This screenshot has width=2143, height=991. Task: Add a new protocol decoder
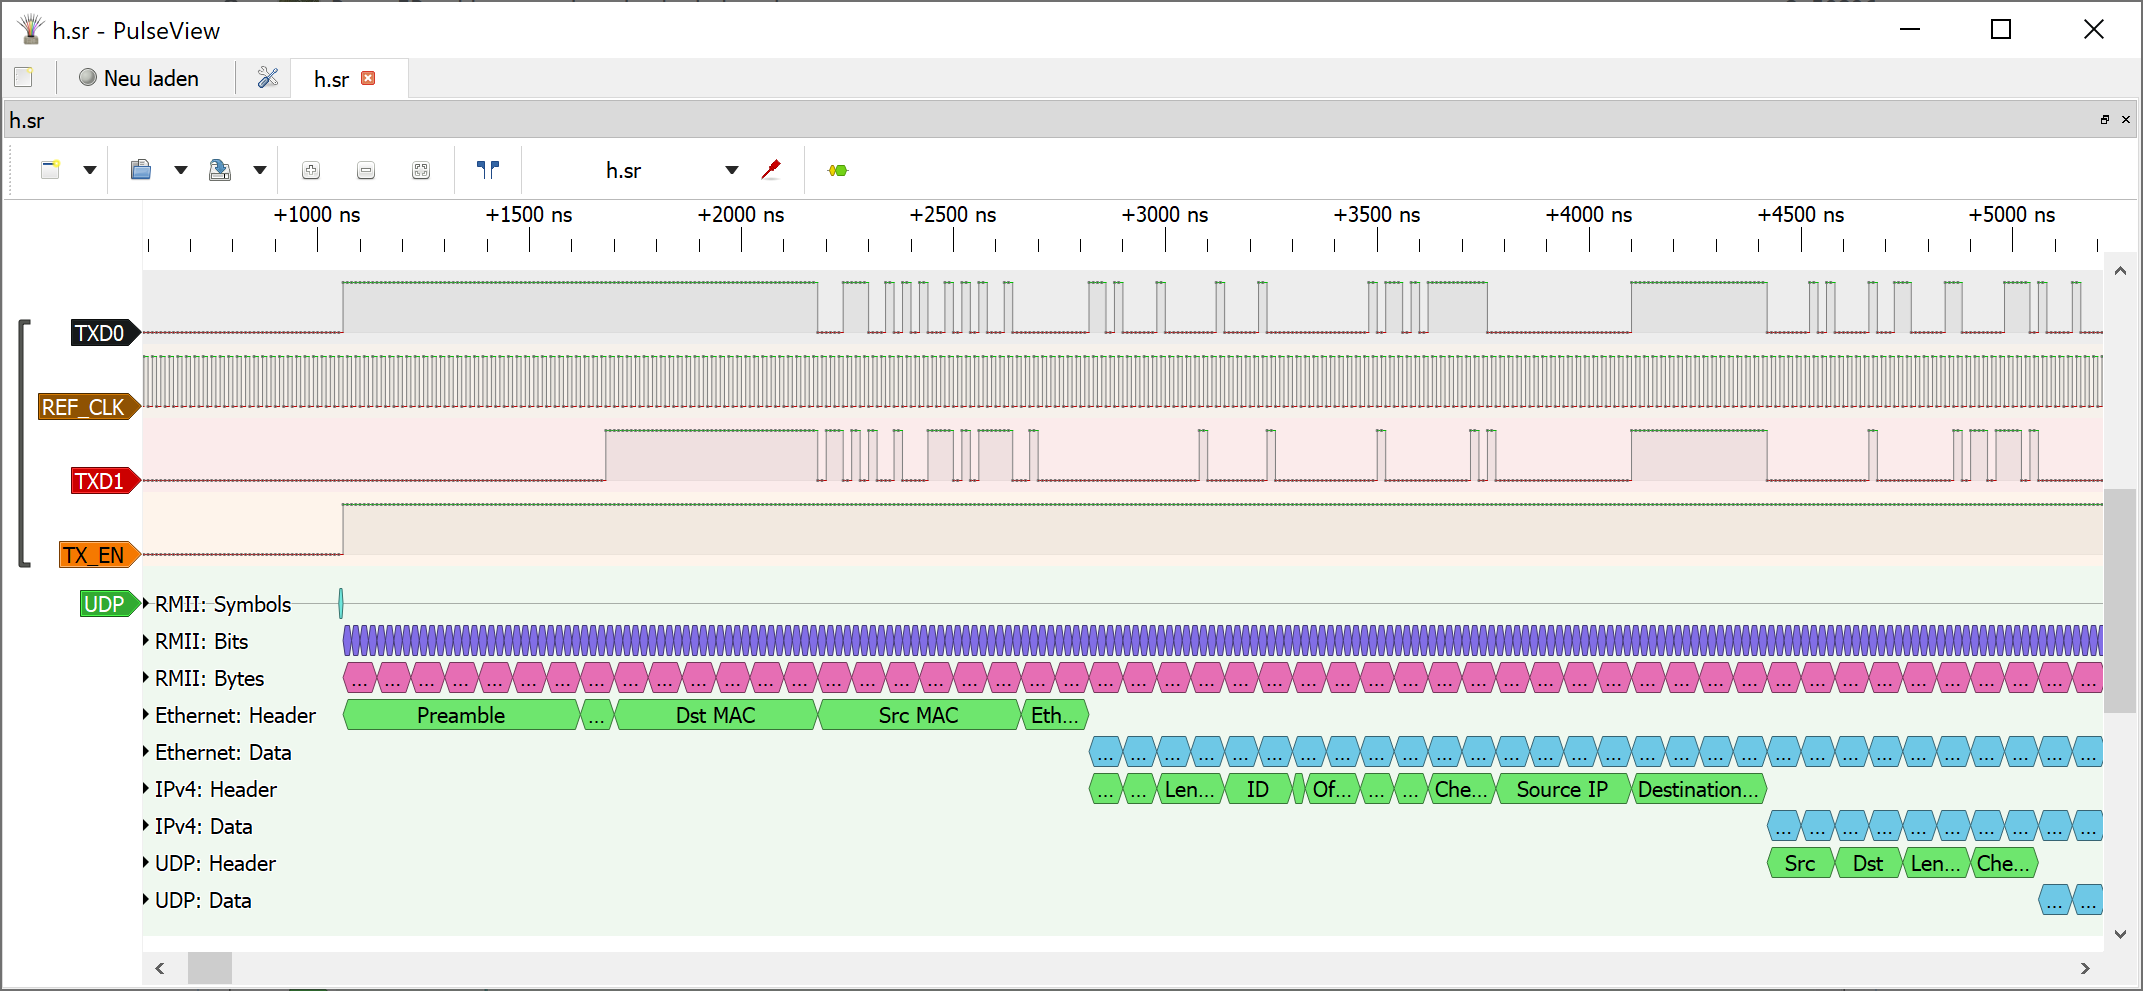[838, 170]
